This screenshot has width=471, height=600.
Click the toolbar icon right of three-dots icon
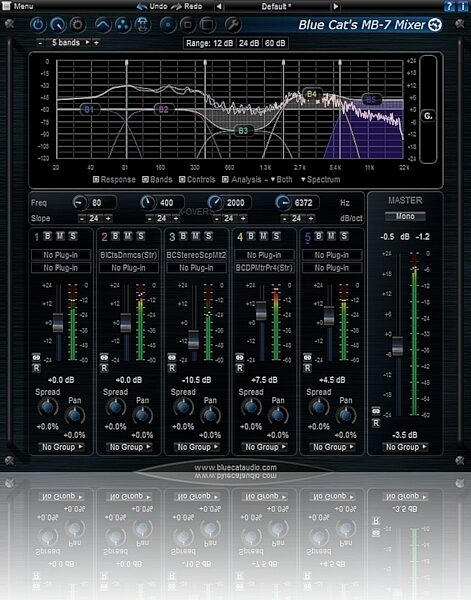tap(142, 25)
